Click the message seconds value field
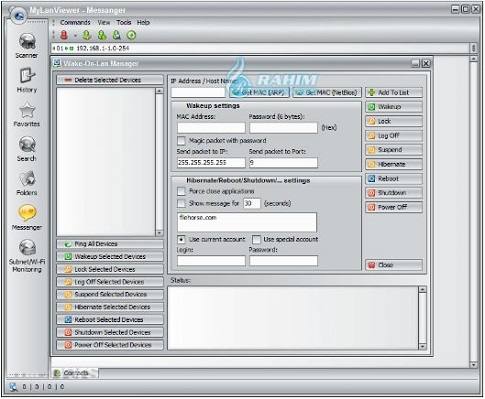Screen dimensions: 485x399 pos(252,203)
